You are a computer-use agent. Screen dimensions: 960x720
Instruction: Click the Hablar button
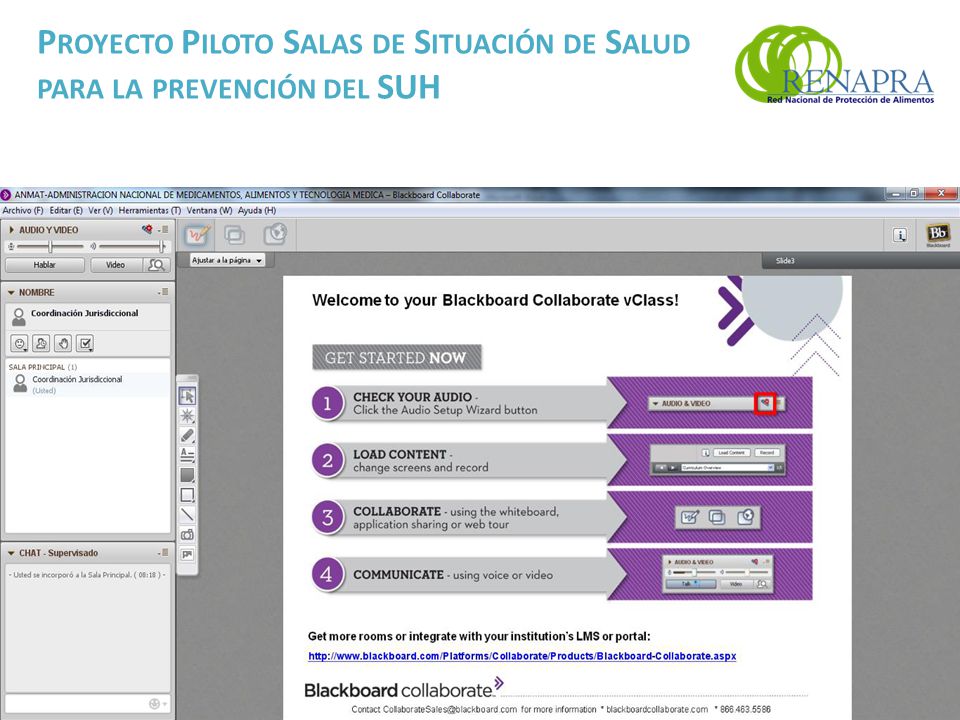[45, 265]
